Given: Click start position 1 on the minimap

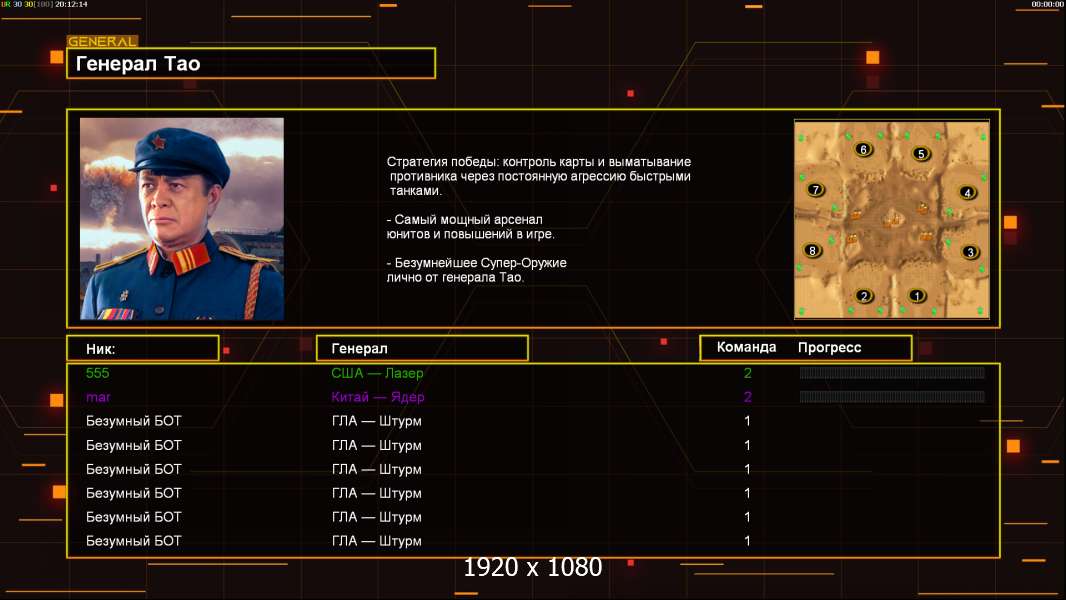Looking at the screenshot, I should click(x=916, y=296).
